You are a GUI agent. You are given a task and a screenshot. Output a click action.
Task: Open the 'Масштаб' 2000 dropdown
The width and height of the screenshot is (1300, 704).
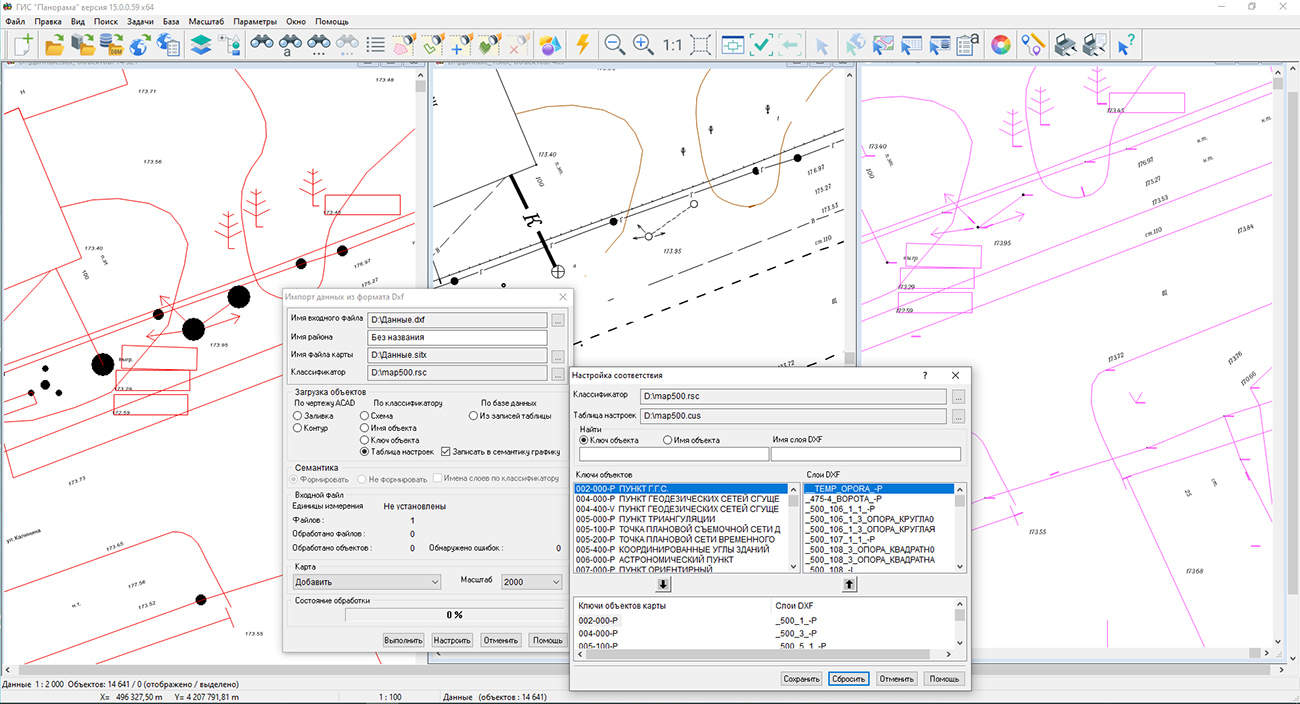(531, 582)
